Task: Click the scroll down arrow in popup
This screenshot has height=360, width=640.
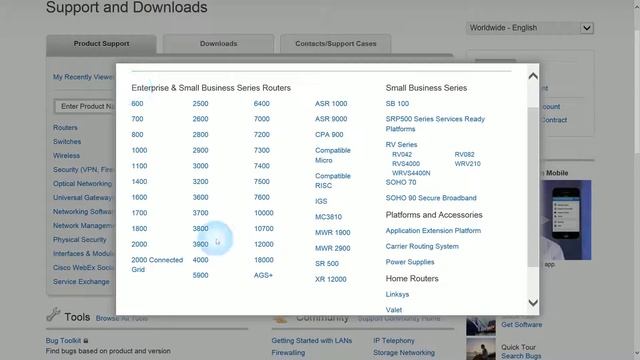Action: [x=533, y=302]
